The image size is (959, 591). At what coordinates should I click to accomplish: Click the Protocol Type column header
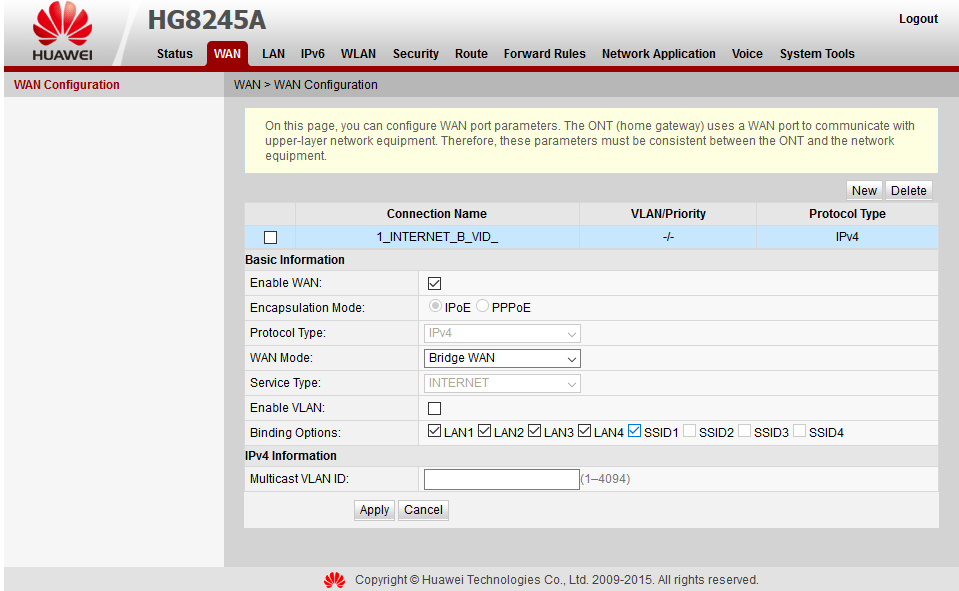(x=847, y=214)
